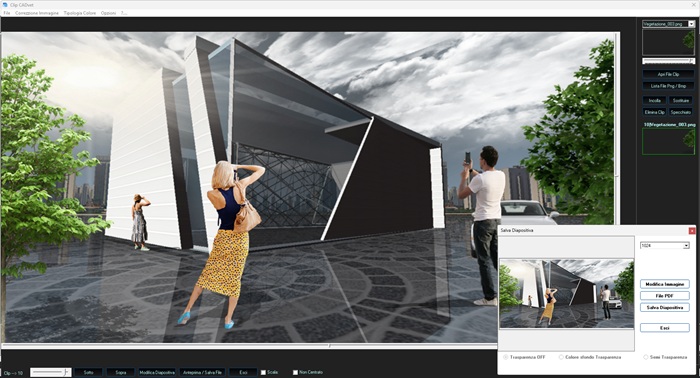
Task: Toggle the Non Centrato checkbox
Action: tap(295, 372)
